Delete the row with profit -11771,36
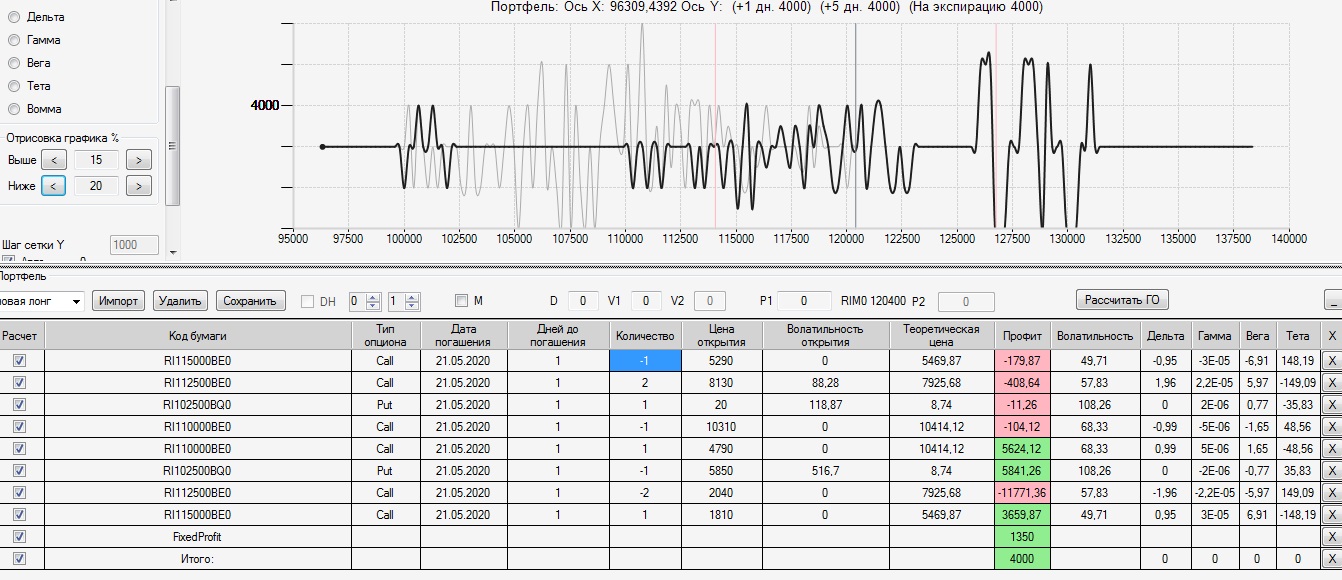Screen dimensions: 1342x580 tap(1330, 493)
